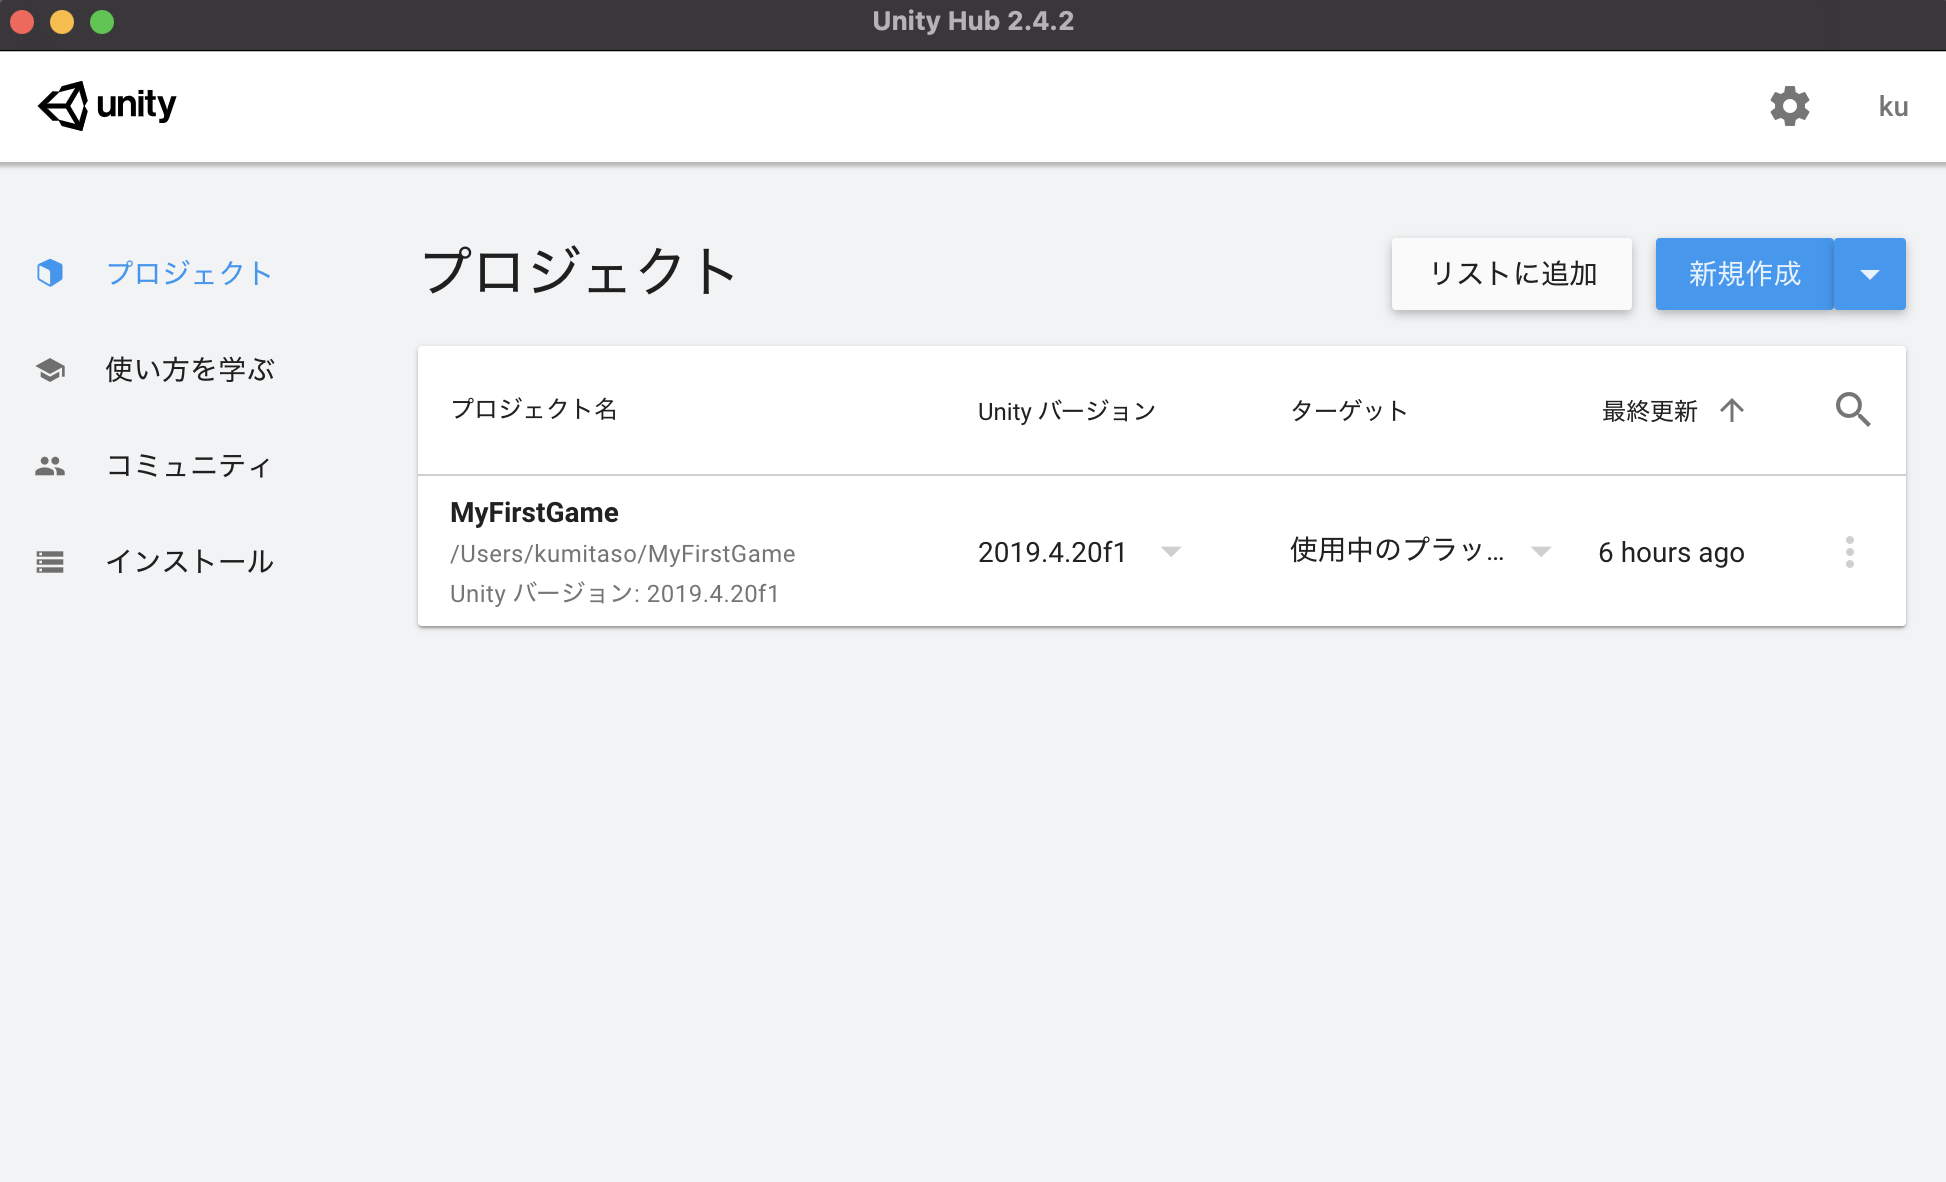
Task: Switch to インストール section
Action: click(x=190, y=562)
